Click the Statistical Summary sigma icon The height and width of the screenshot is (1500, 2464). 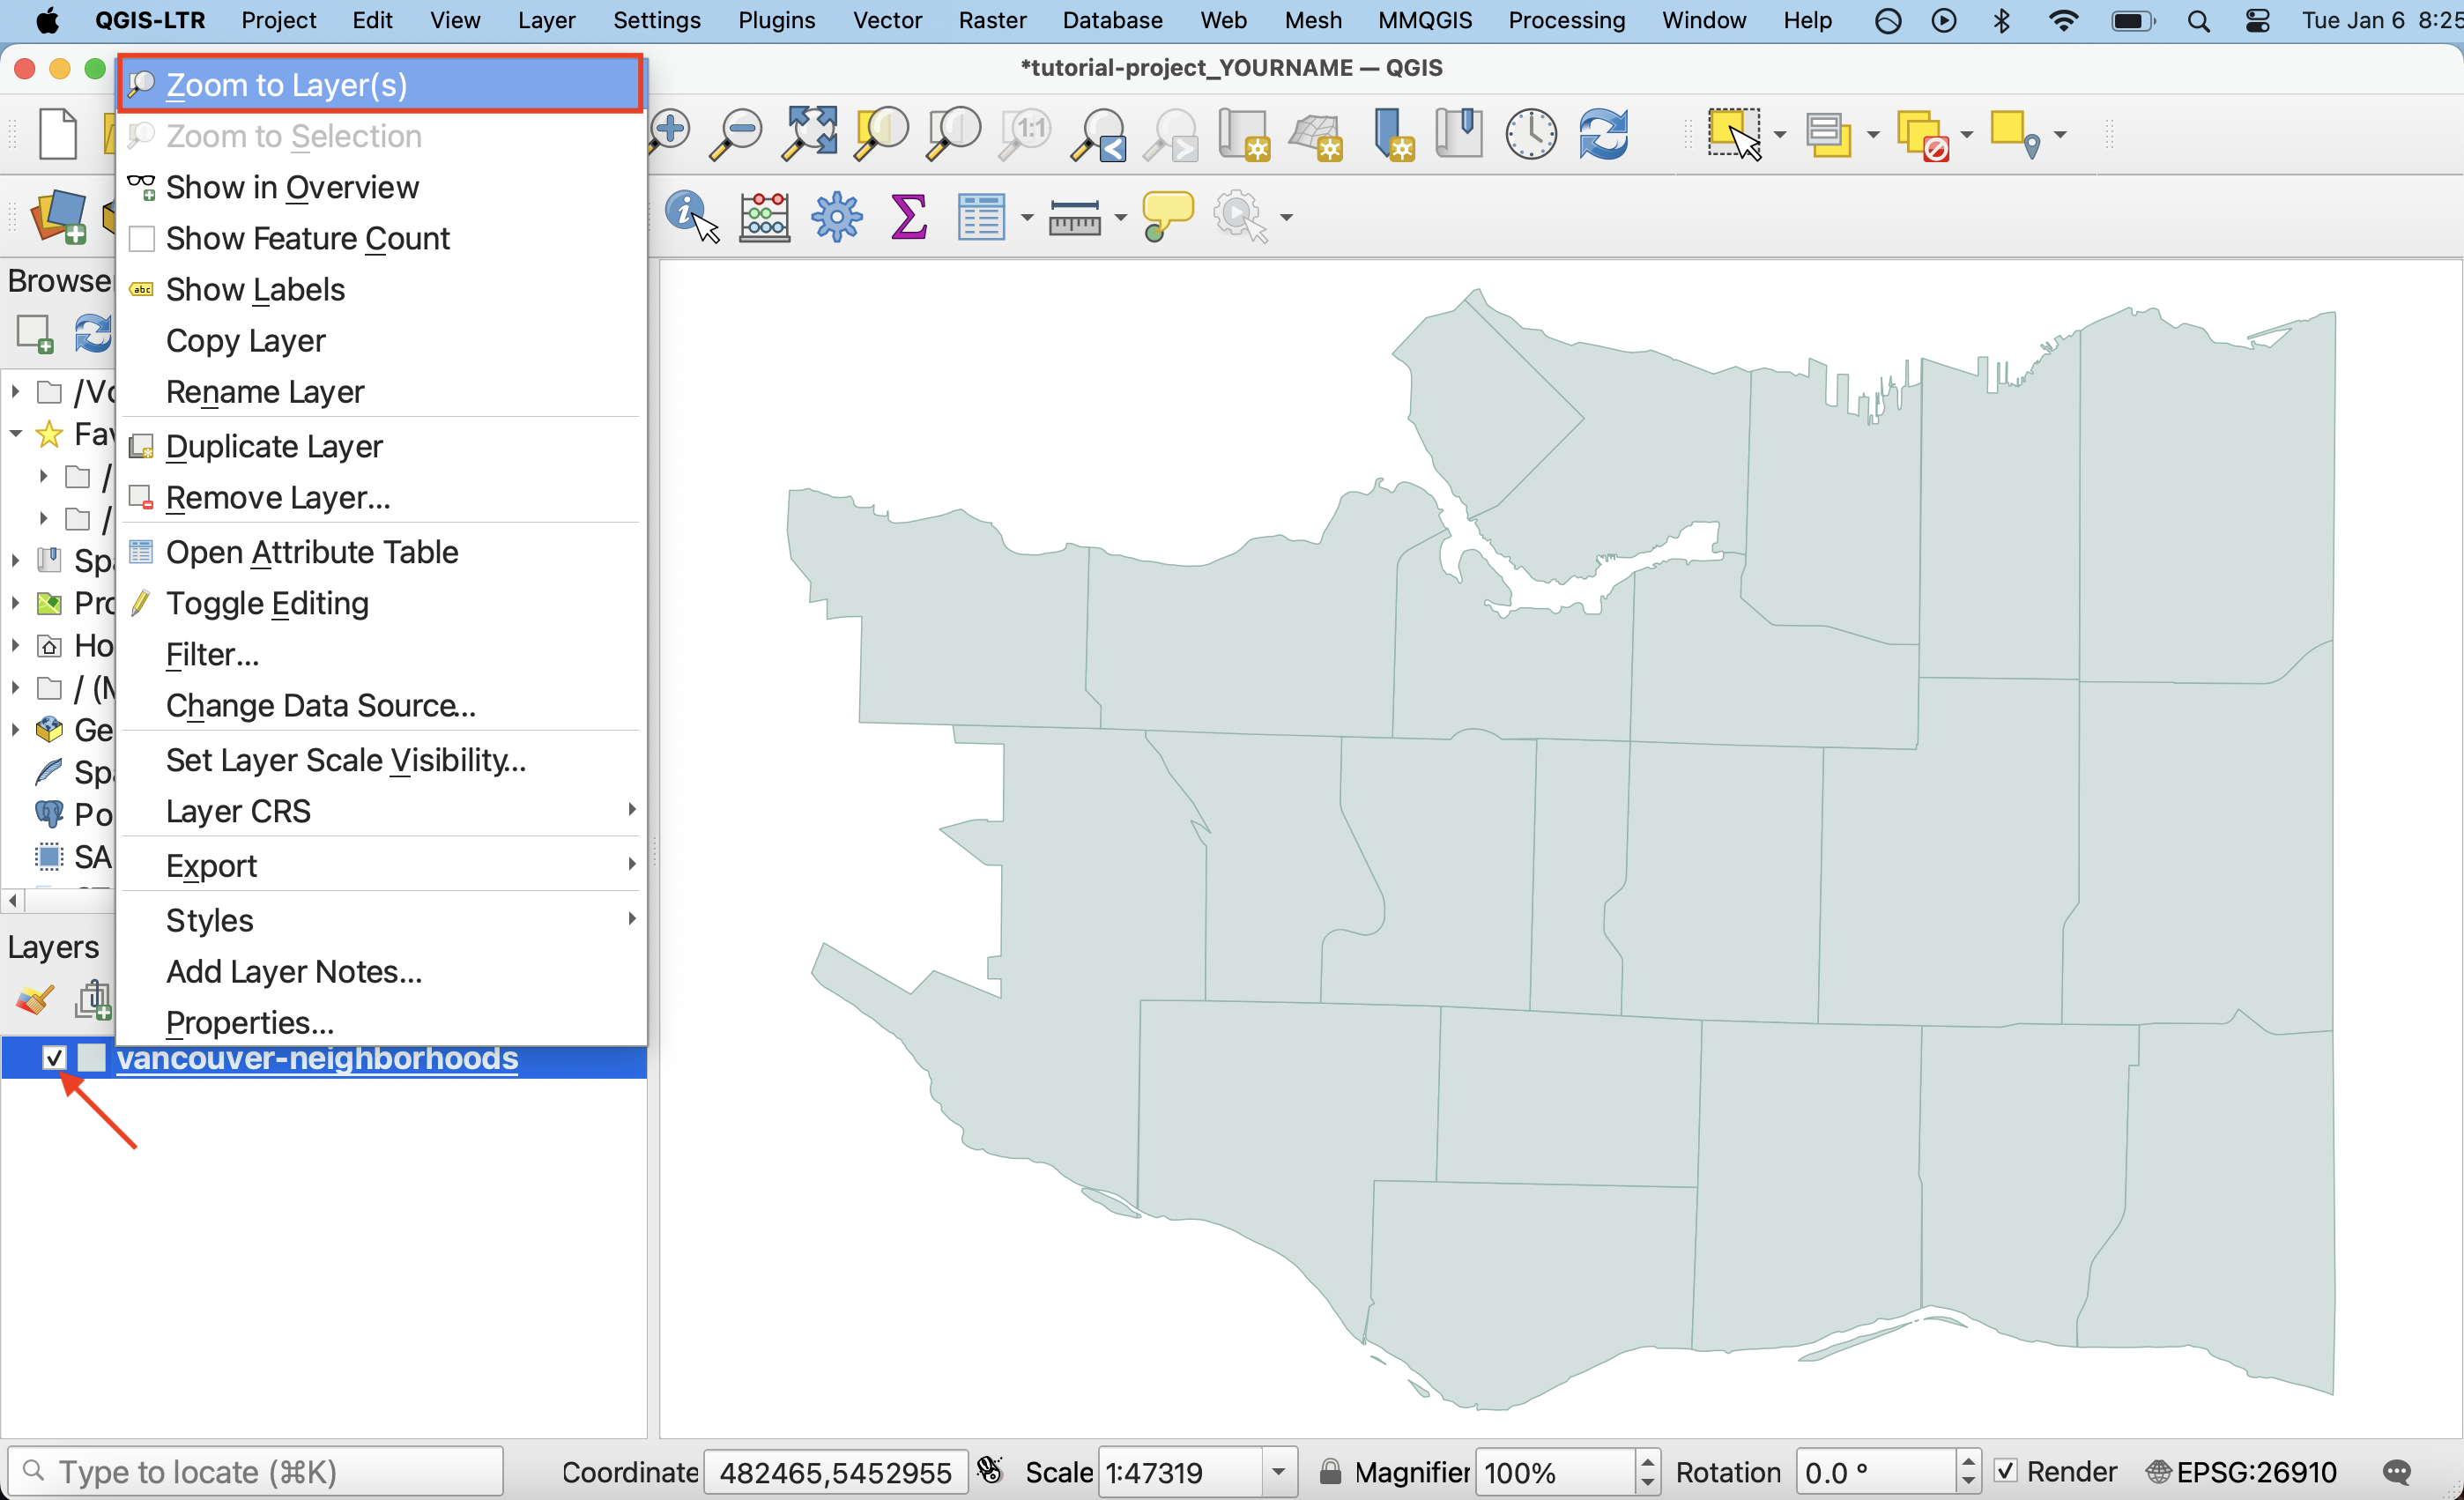pyautogui.click(x=908, y=216)
